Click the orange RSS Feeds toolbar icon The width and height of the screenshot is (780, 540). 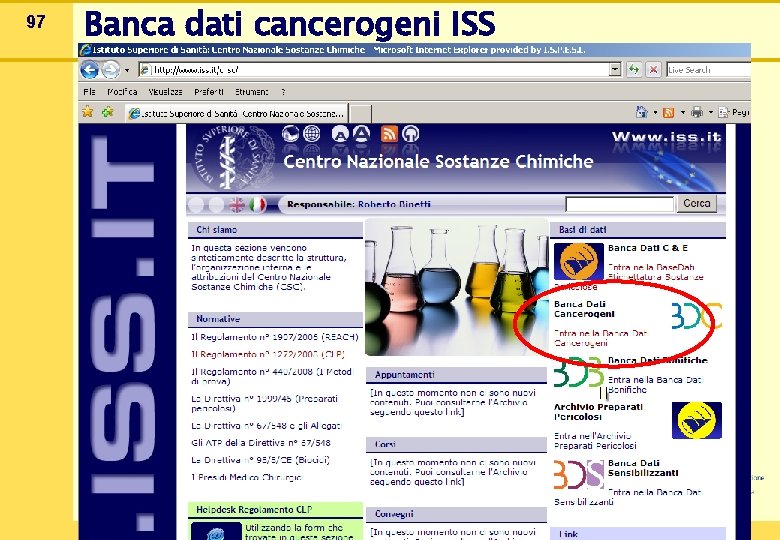pyautogui.click(x=669, y=113)
